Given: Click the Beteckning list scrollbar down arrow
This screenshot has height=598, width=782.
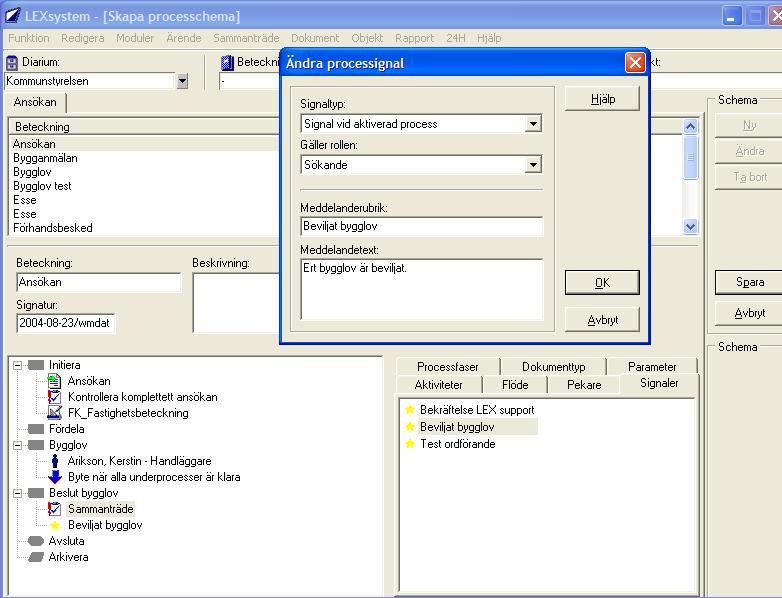Looking at the screenshot, I should (690, 226).
